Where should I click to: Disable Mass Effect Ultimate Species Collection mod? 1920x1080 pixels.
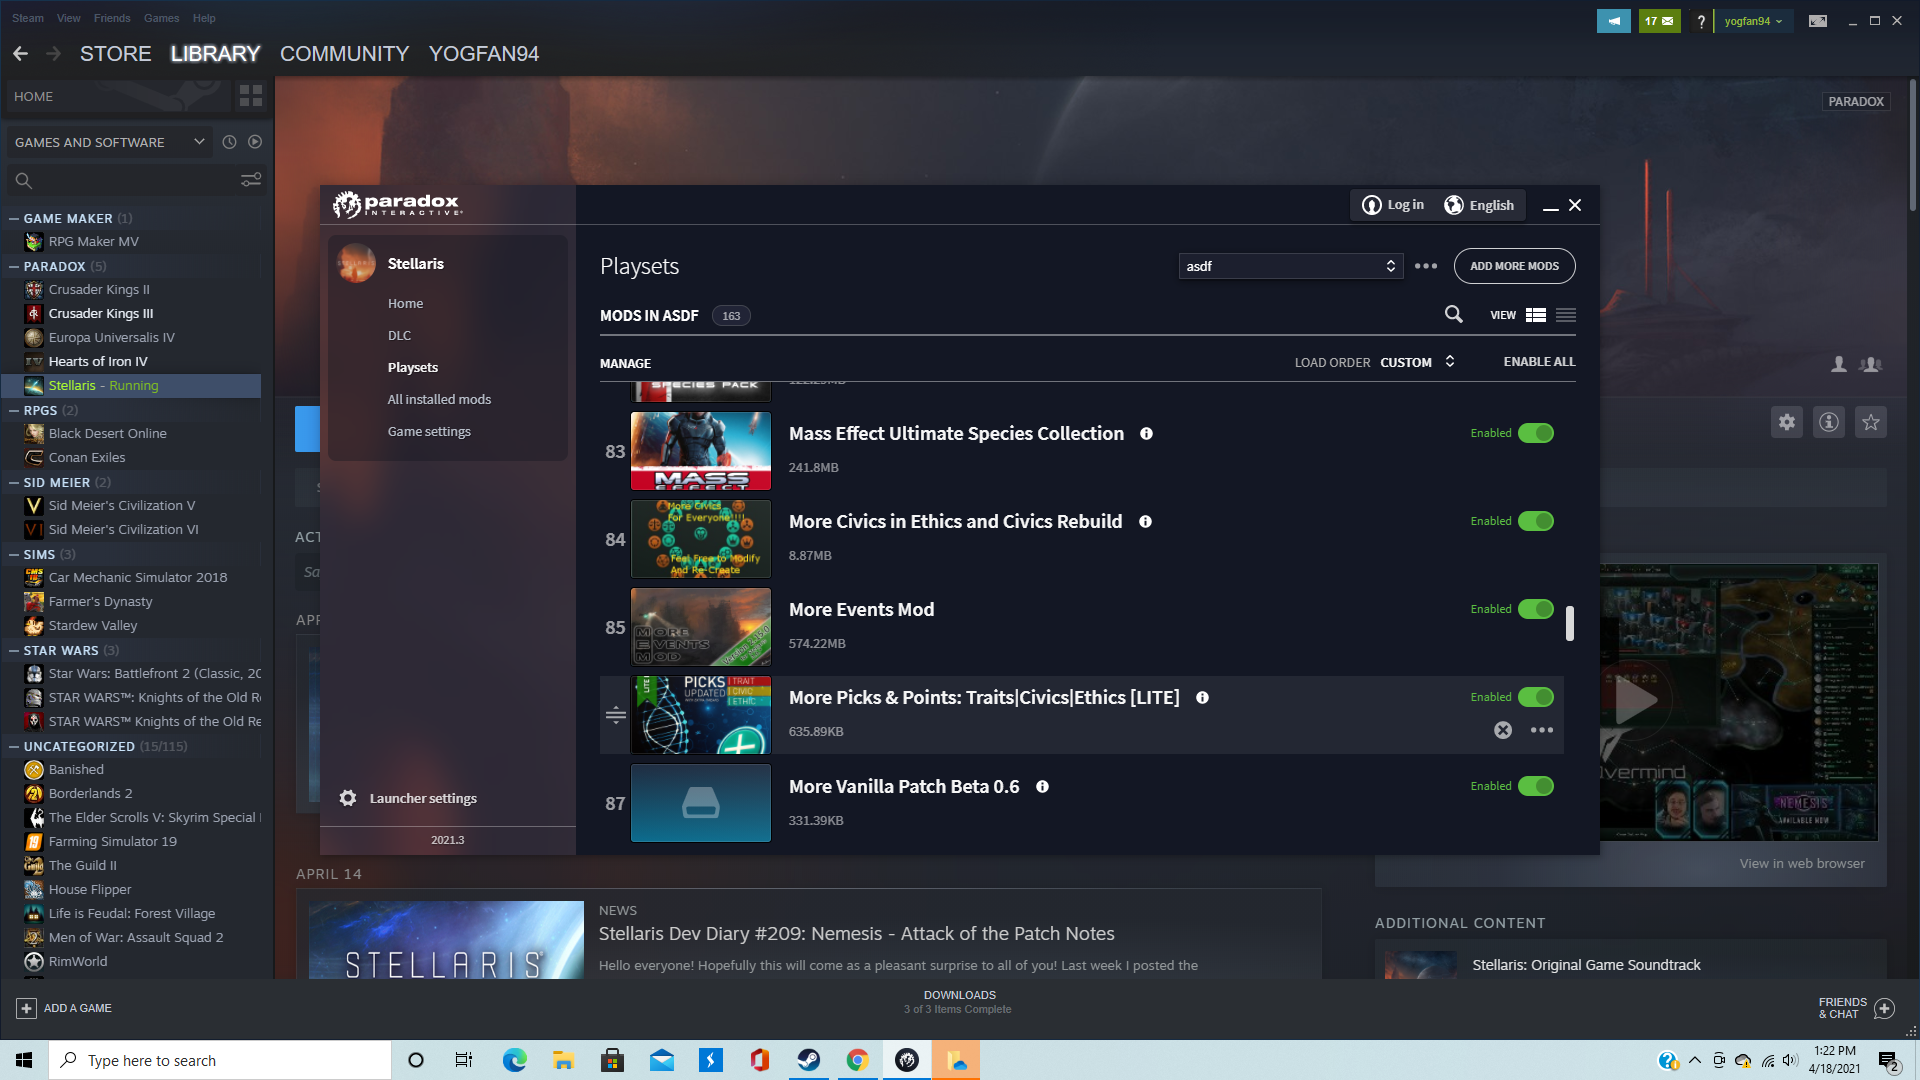1536,434
